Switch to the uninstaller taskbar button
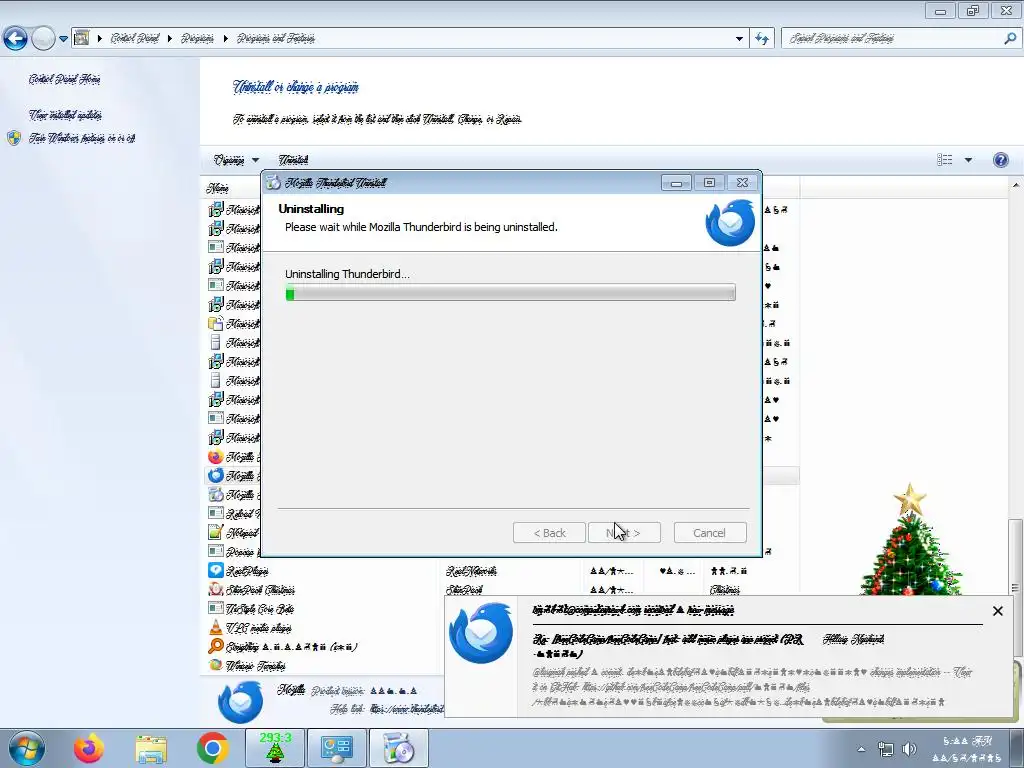This screenshot has height=768, width=1024. click(398, 748)
